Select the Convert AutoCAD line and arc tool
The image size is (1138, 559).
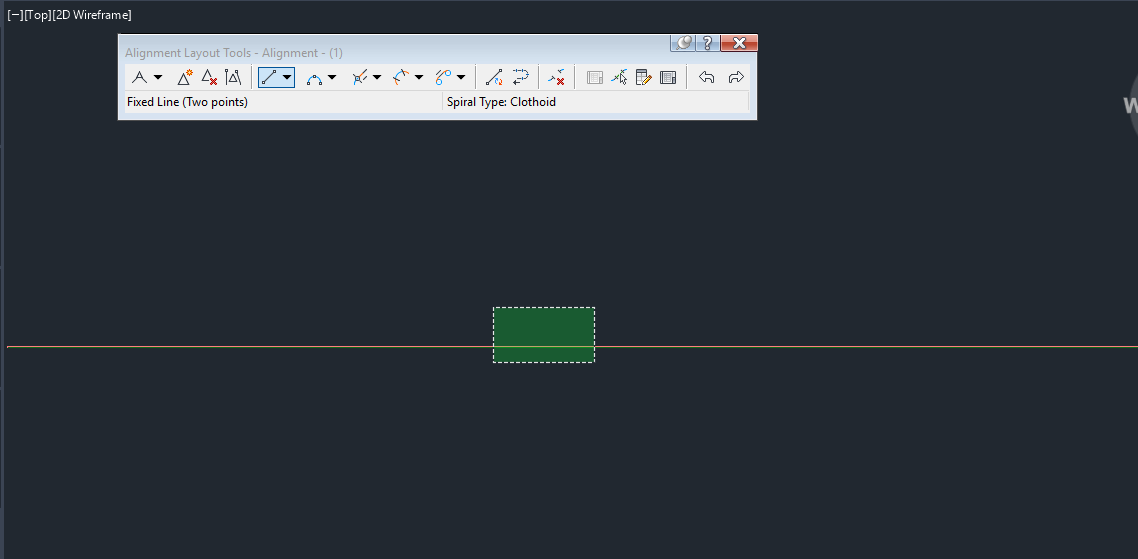coord(494,77)
